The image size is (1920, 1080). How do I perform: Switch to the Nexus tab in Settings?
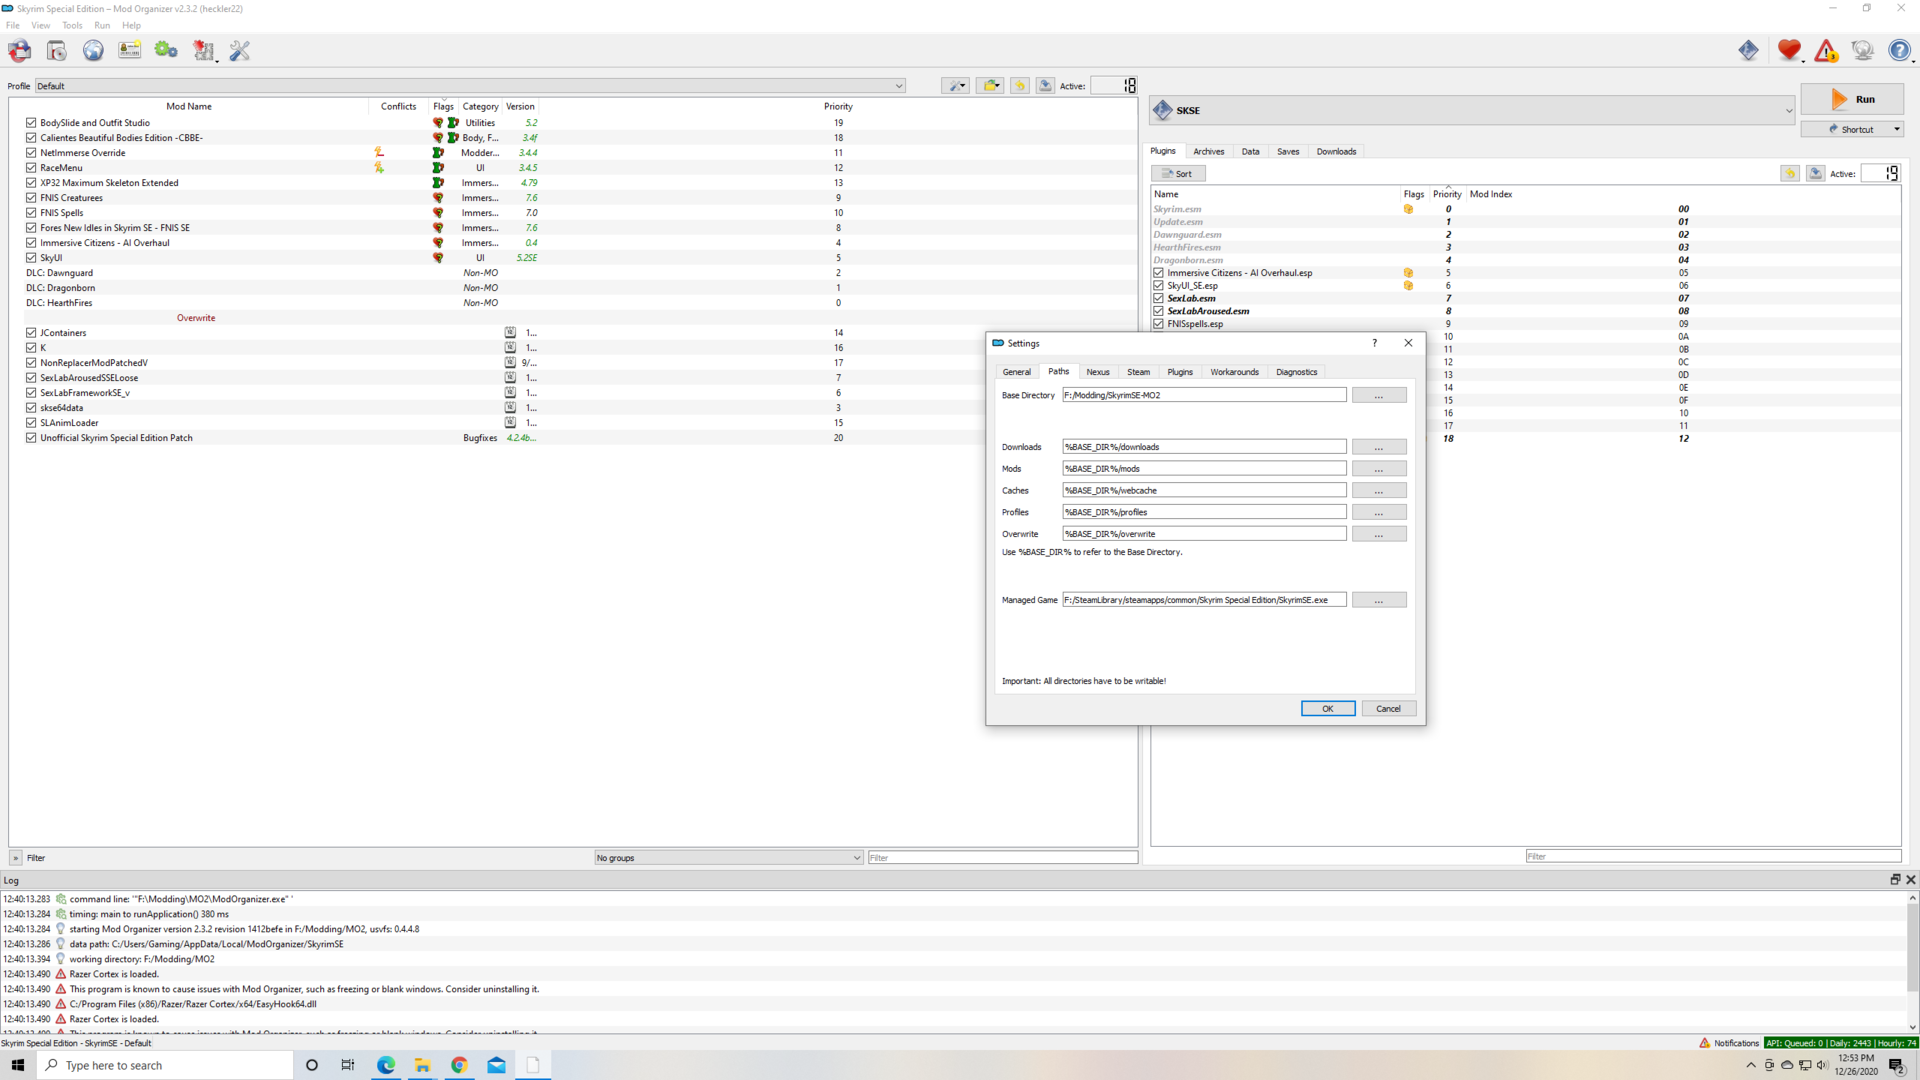coord(1098,372)
